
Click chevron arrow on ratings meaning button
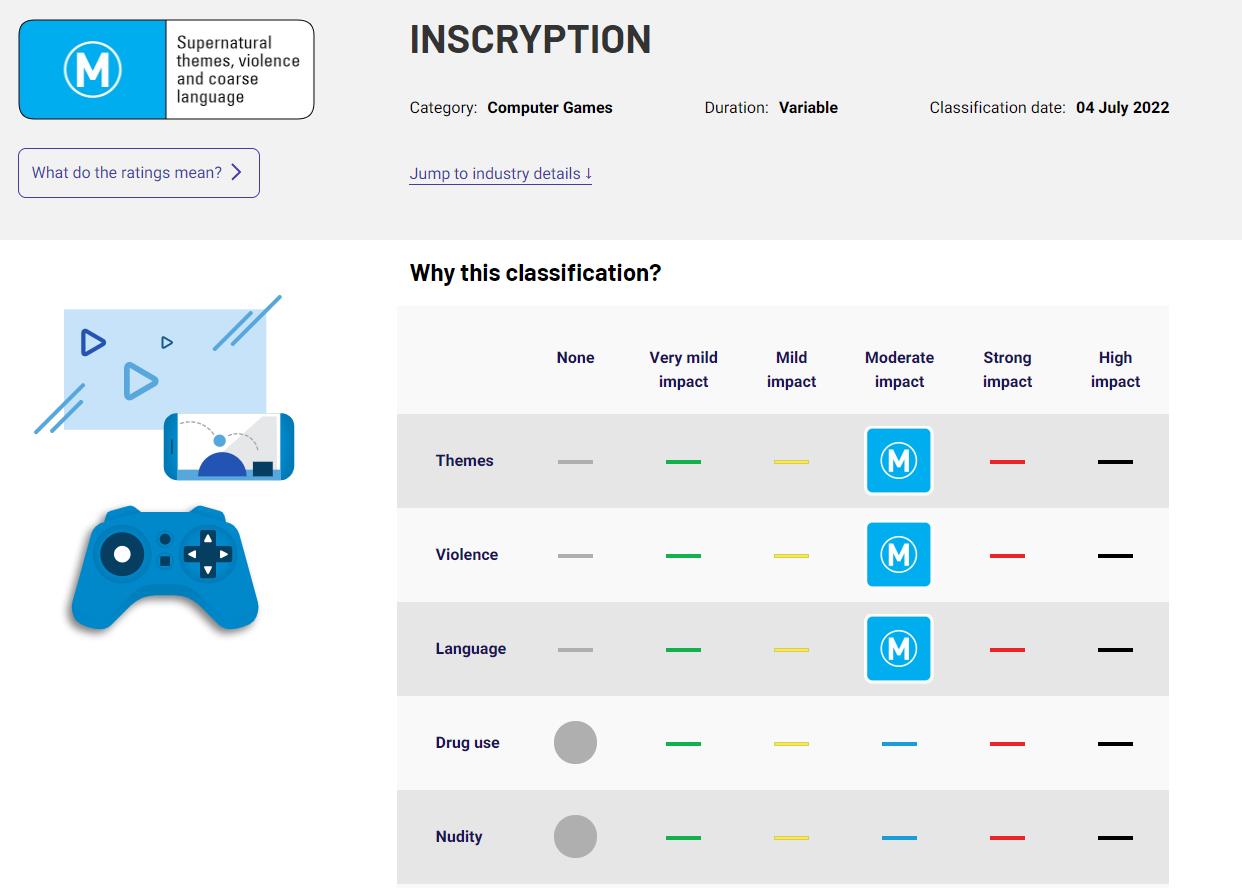(x=237, y=172)
